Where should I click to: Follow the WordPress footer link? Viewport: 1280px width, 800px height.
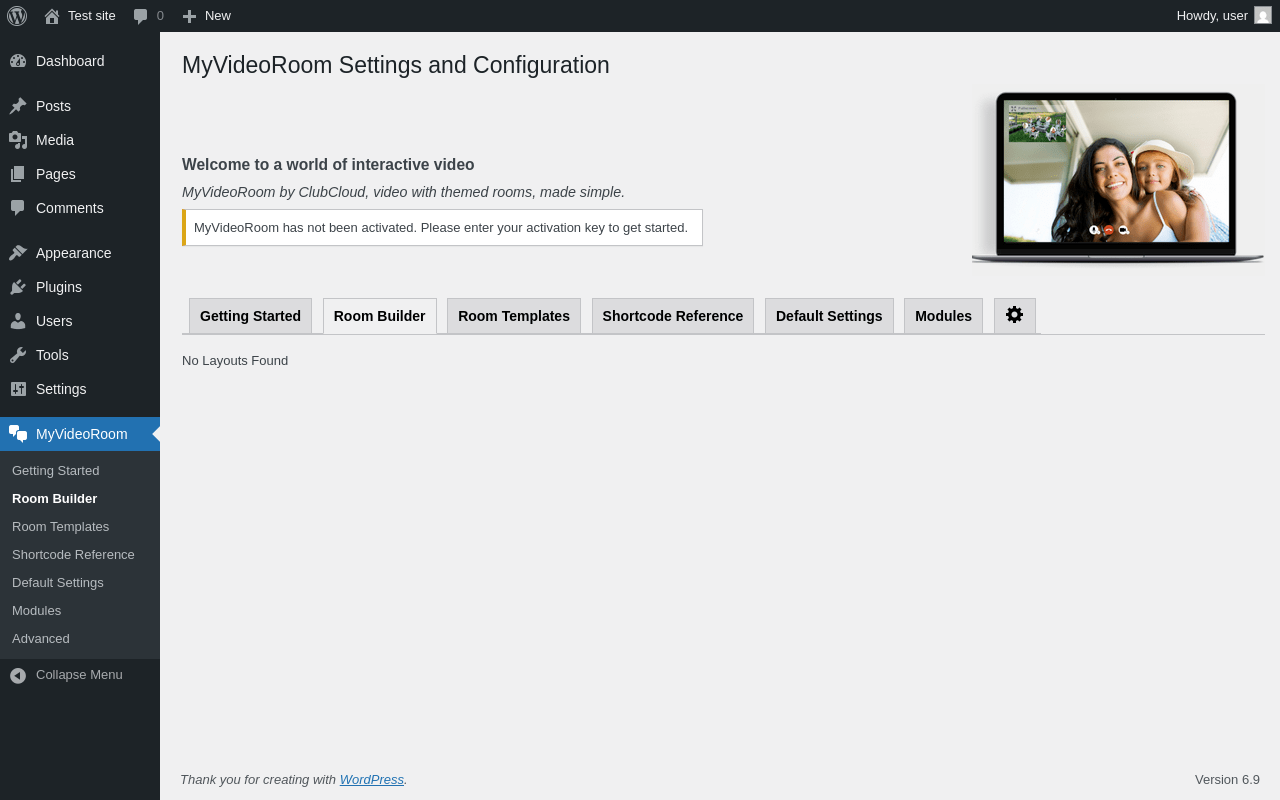pyautogui.click(x=371, y=780)
